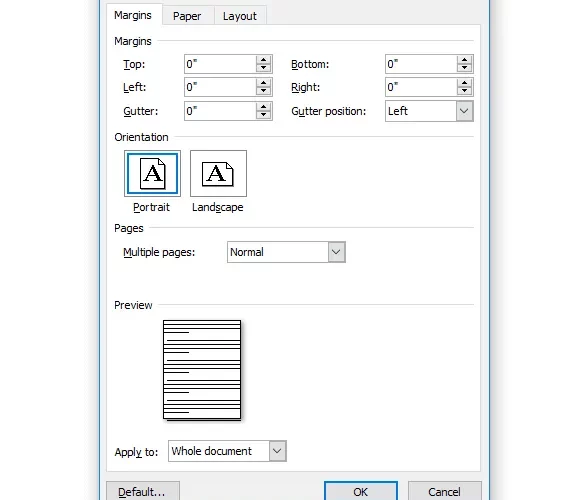This screenshot has width=582, height=500.
Task: Increase the Bottom margin with up arrow
Action: pyautogui.click(x=464, y=60)
